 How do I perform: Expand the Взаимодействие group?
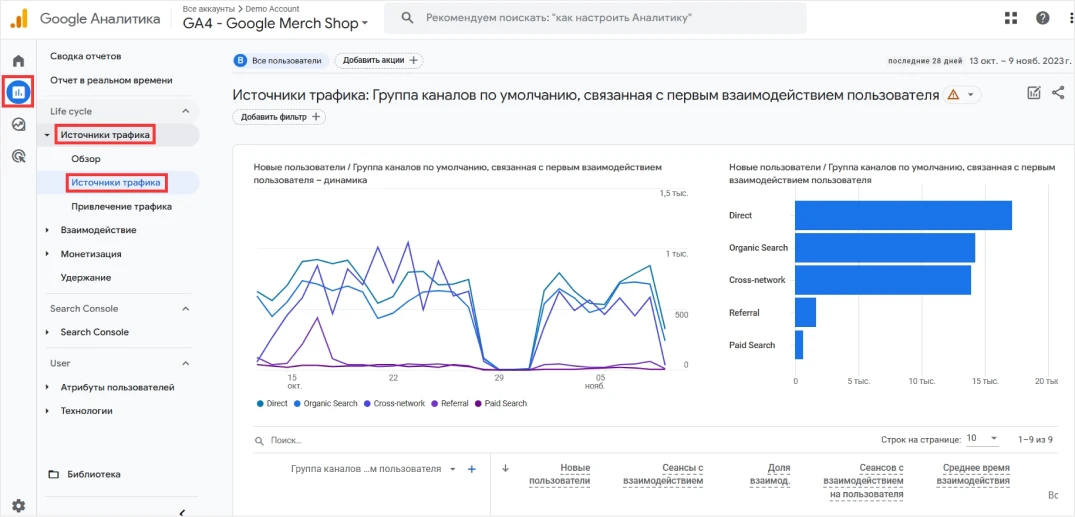click(x=47, y=230)
